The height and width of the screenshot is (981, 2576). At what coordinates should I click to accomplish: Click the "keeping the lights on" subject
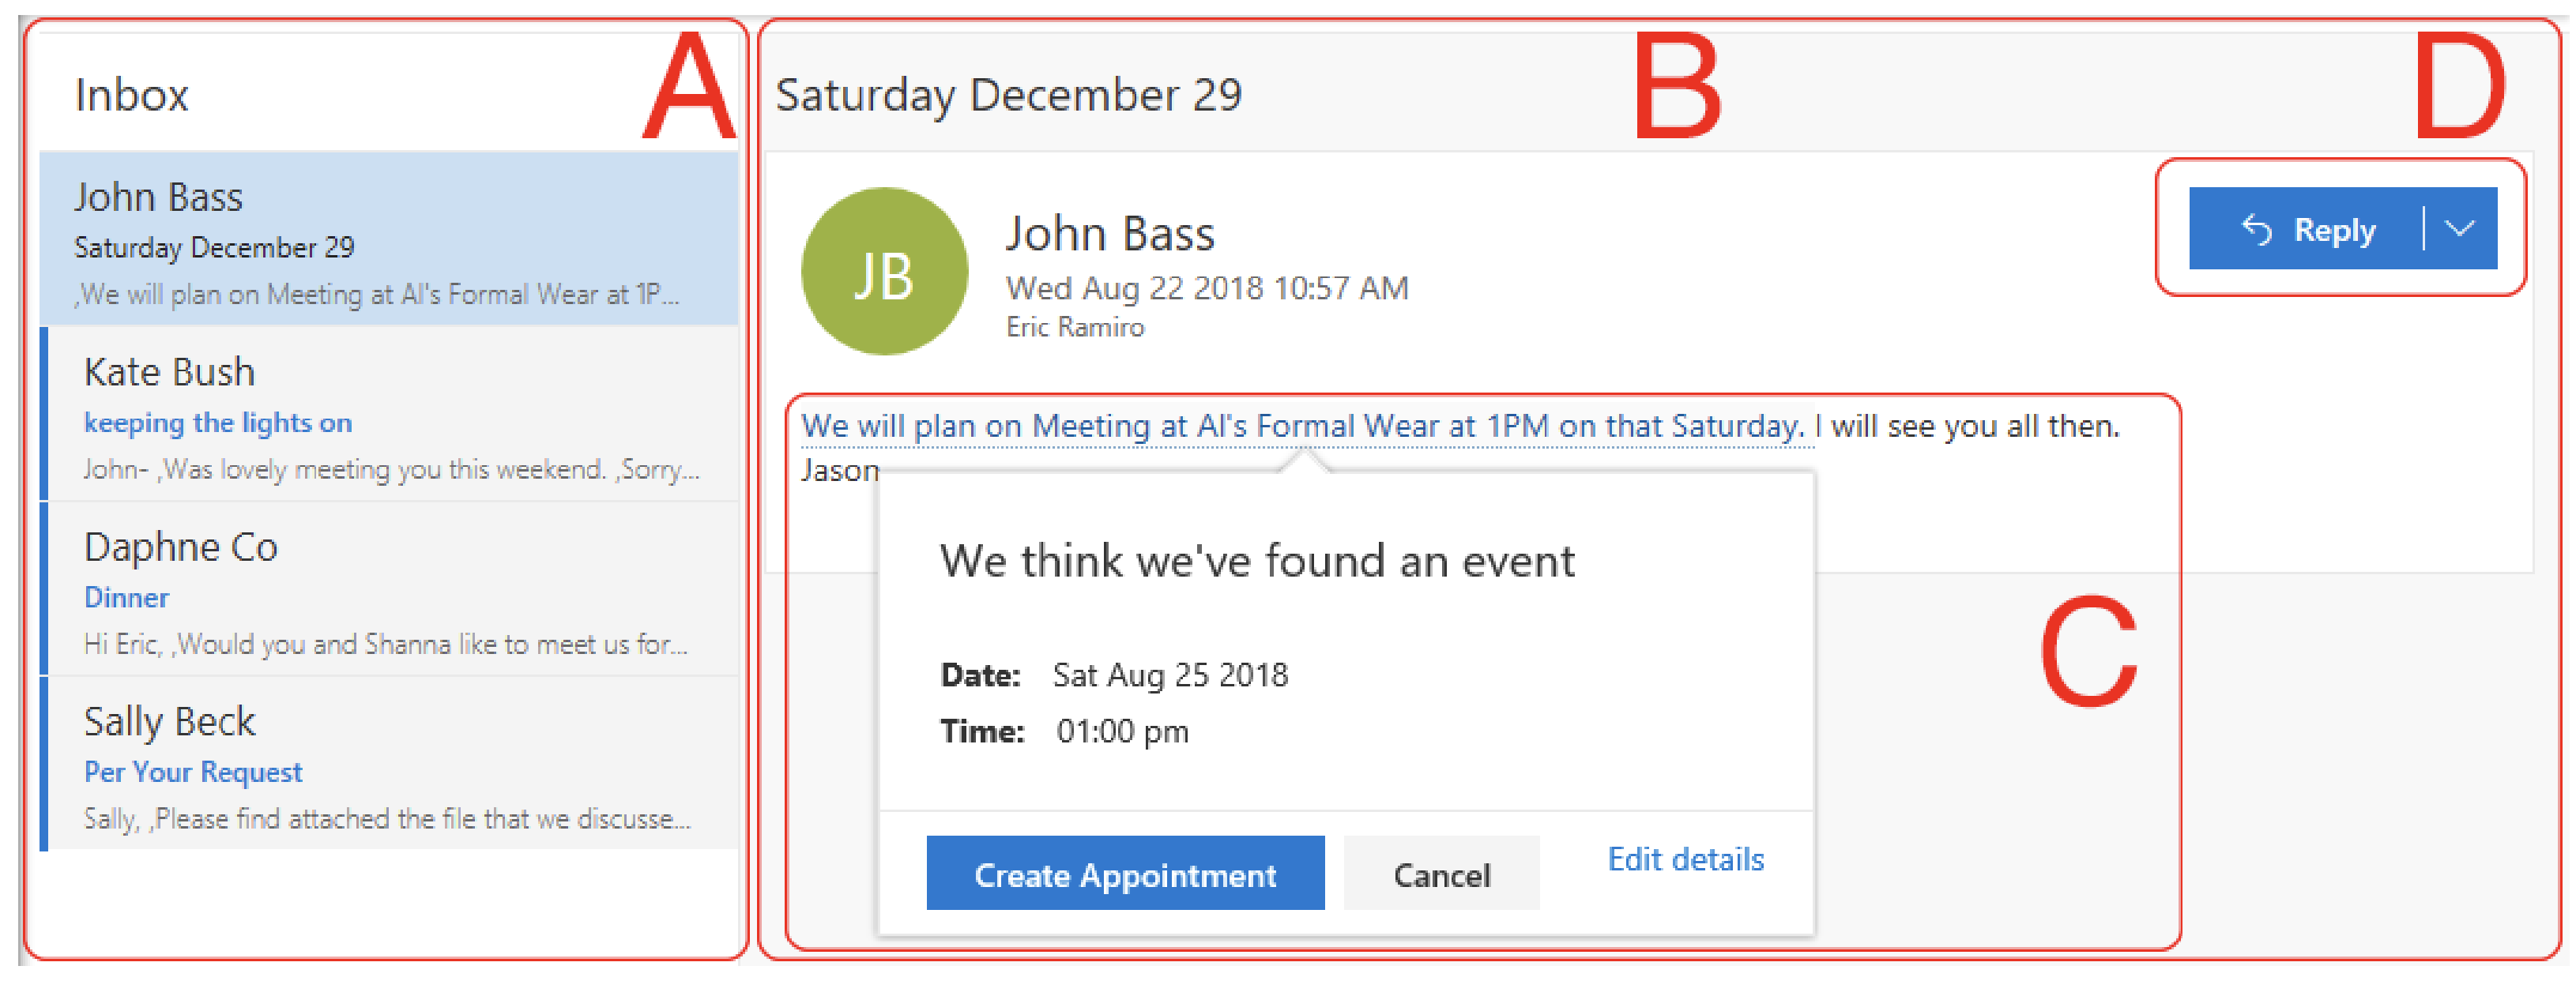[218, 423]
